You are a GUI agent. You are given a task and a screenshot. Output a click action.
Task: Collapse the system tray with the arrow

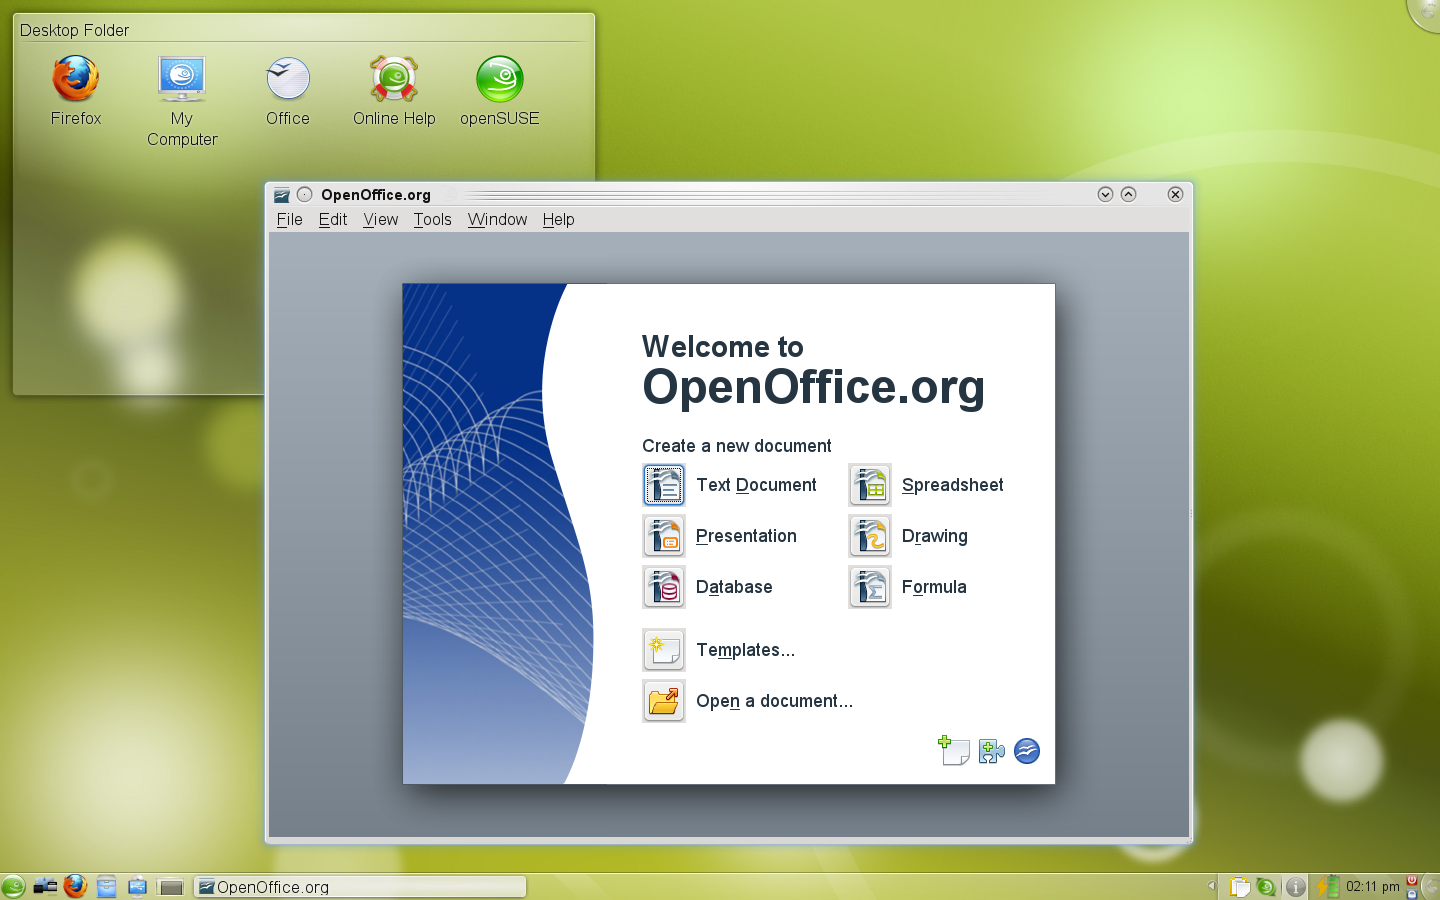click(x=1210, y=886)
